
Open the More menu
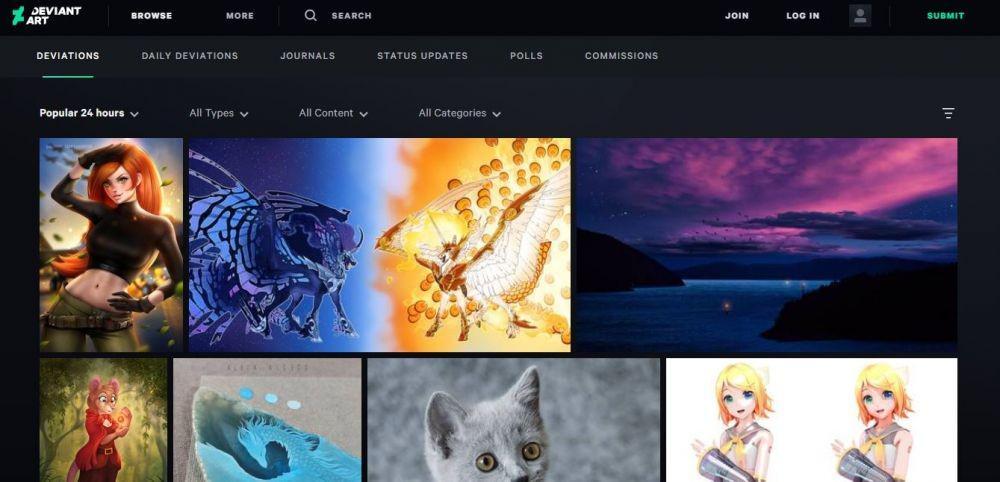pyautogui.click(x=240, y=16)
